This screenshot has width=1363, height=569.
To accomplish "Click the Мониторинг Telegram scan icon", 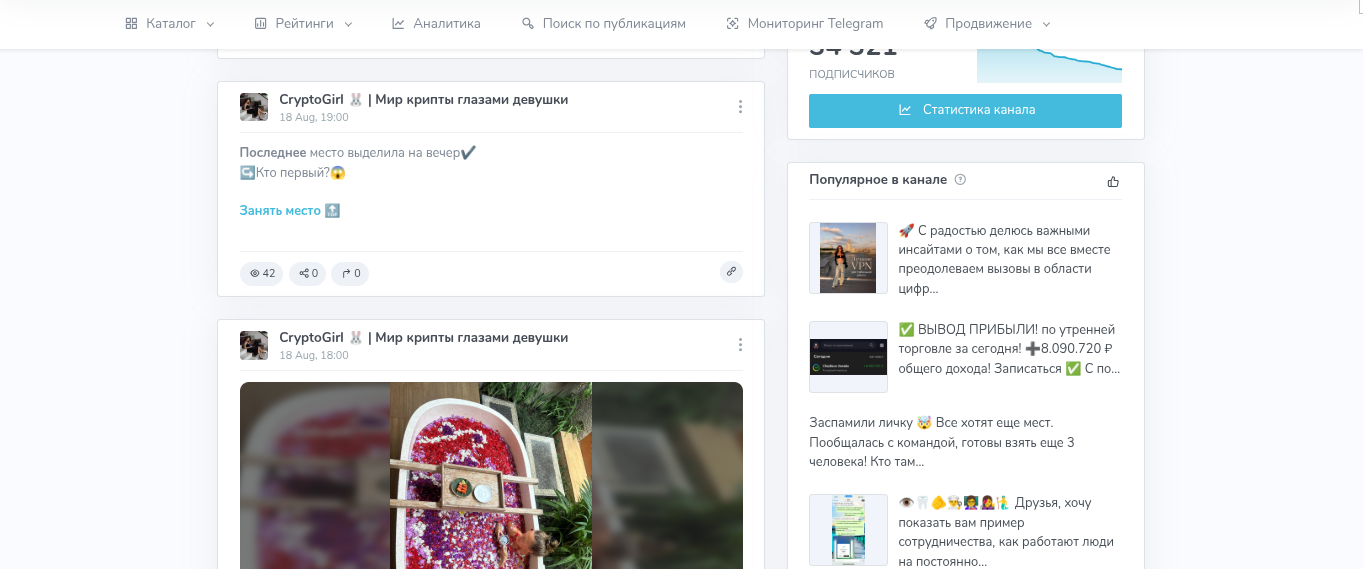I will tap(733, 23).
